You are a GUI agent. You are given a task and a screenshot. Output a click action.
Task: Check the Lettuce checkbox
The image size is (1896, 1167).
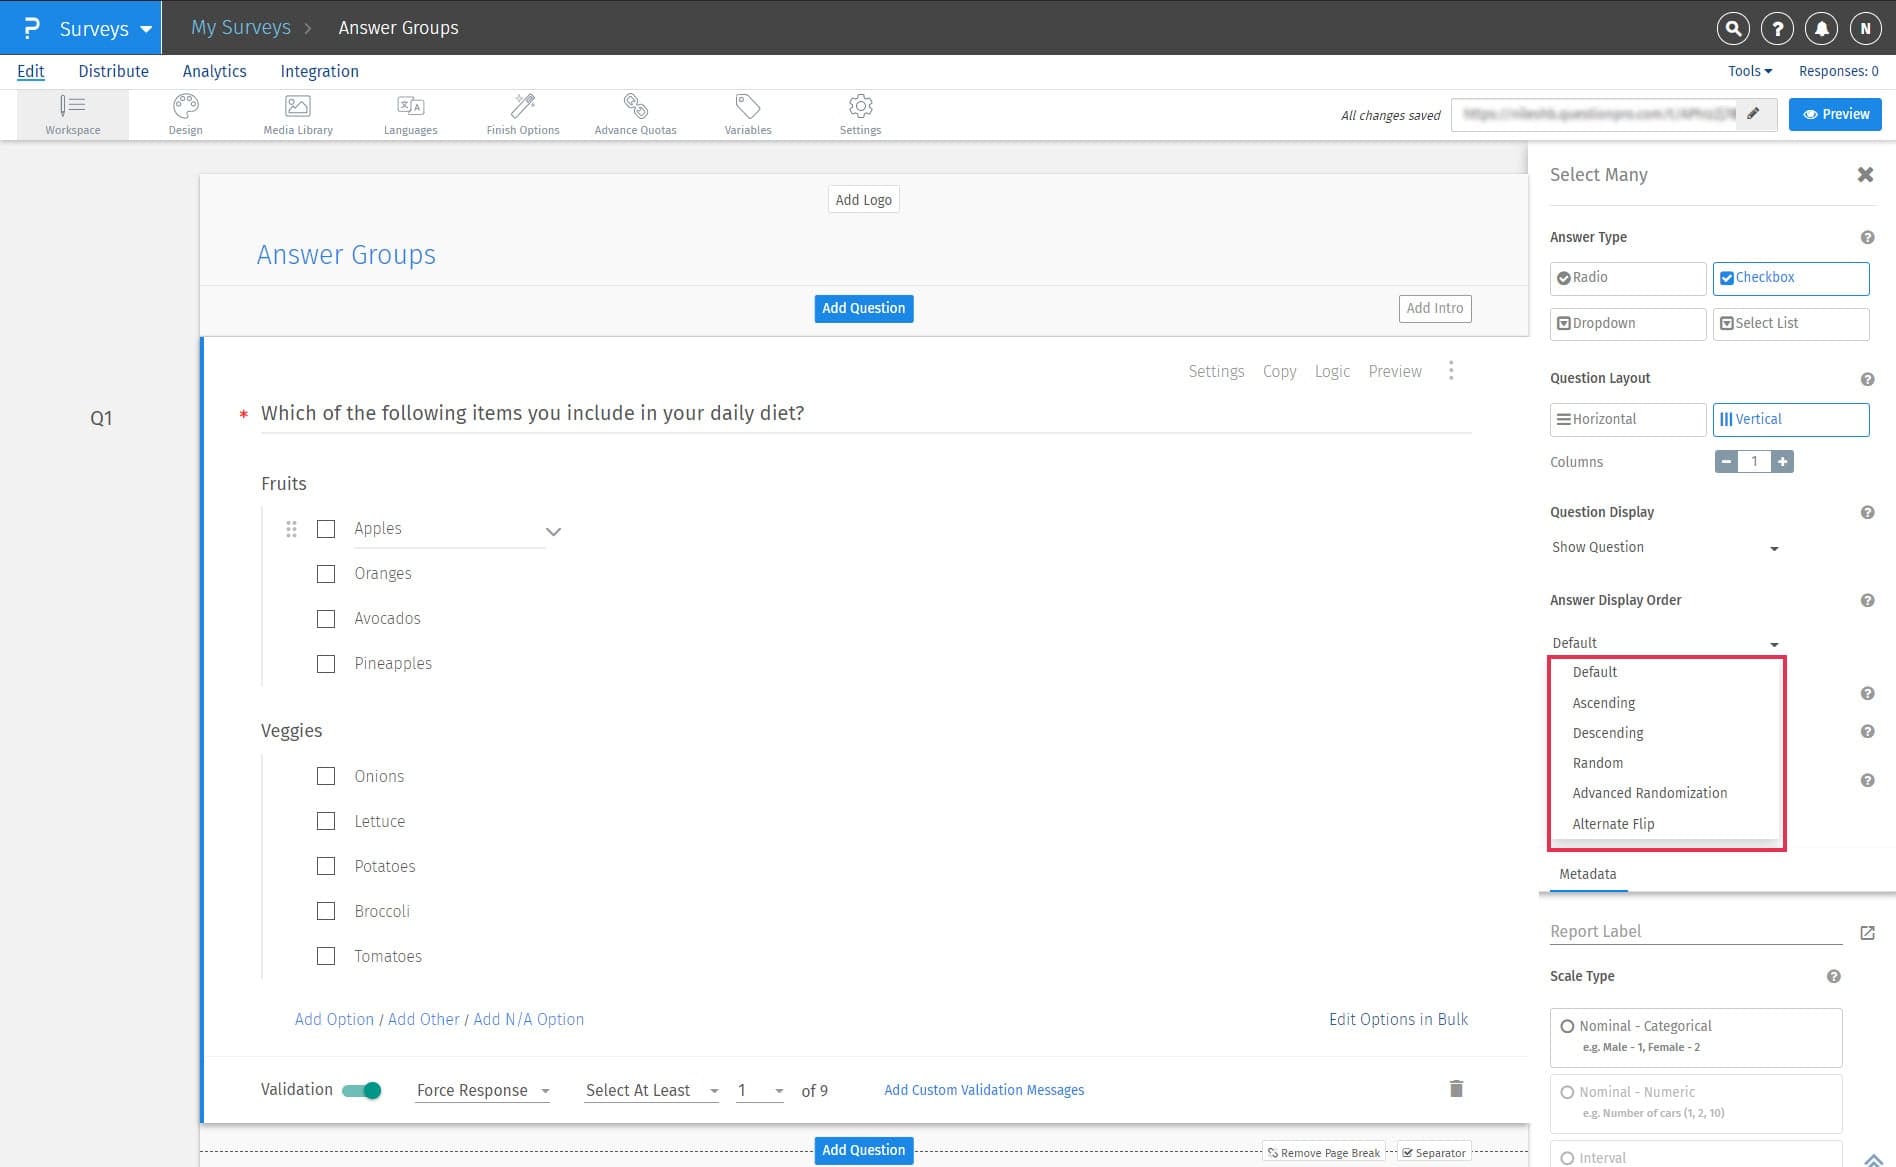(326, 821)
